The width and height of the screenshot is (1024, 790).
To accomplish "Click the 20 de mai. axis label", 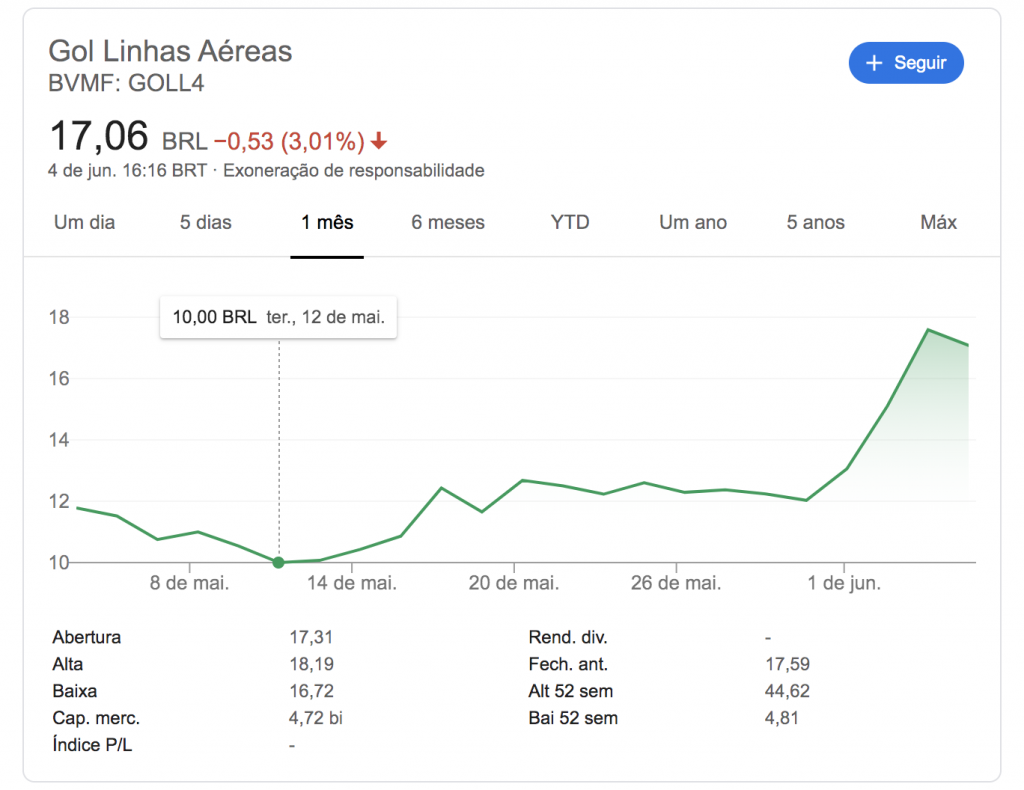I will (514, 582).
